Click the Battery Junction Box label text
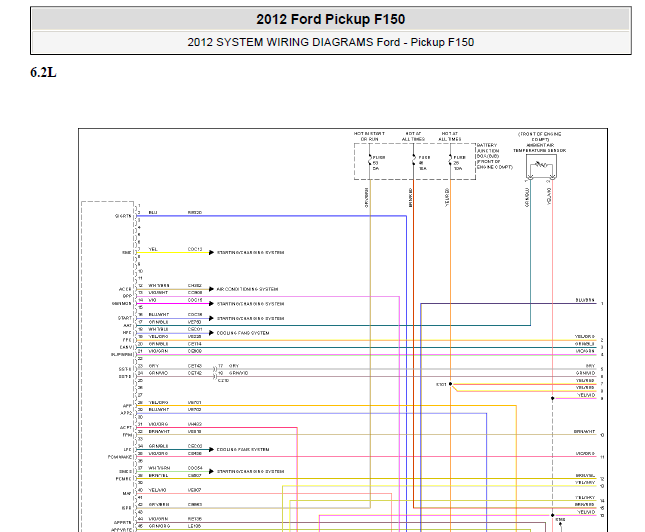Screen dimensions: 645x532 point(494,156)
